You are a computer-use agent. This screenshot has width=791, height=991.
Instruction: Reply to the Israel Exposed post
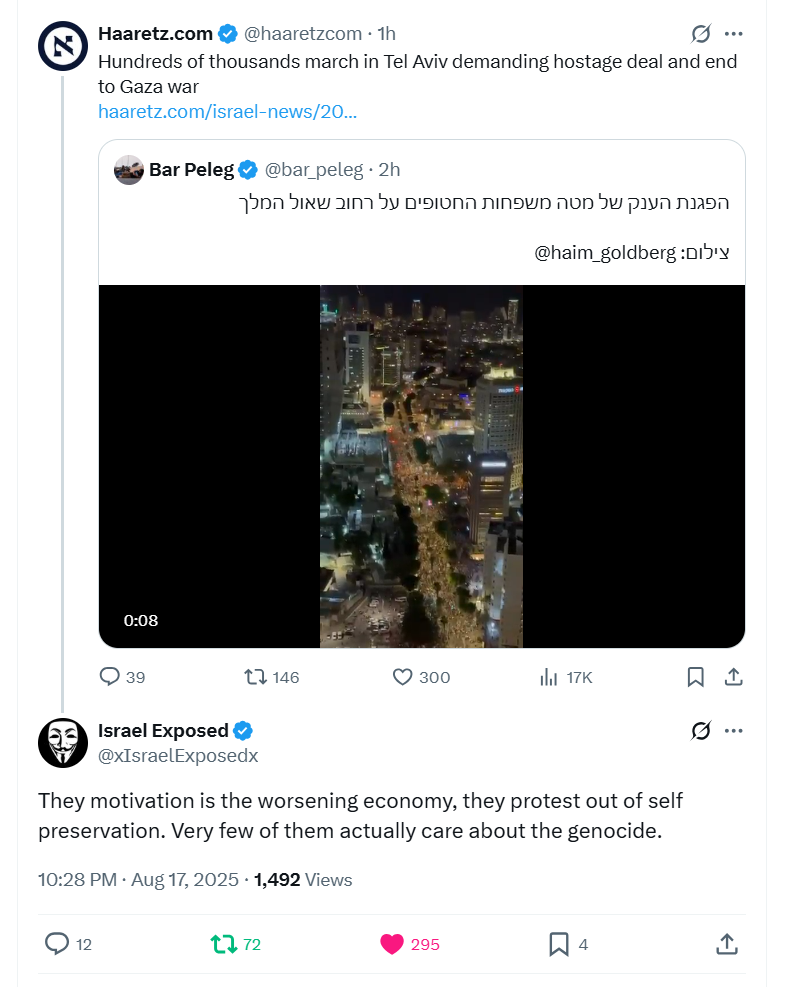pyautogui.click(x=58, y=944)
